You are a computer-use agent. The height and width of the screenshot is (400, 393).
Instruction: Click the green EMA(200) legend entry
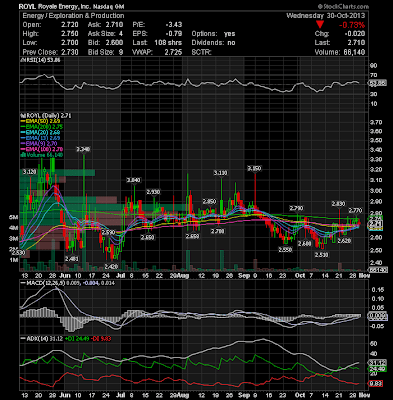(x=41, y=127)
